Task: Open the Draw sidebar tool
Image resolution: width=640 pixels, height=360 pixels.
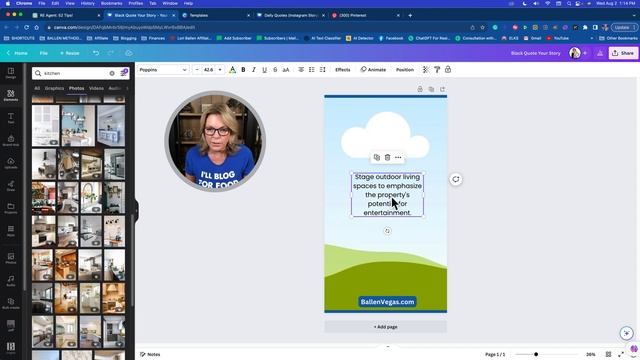Action: 11,186
